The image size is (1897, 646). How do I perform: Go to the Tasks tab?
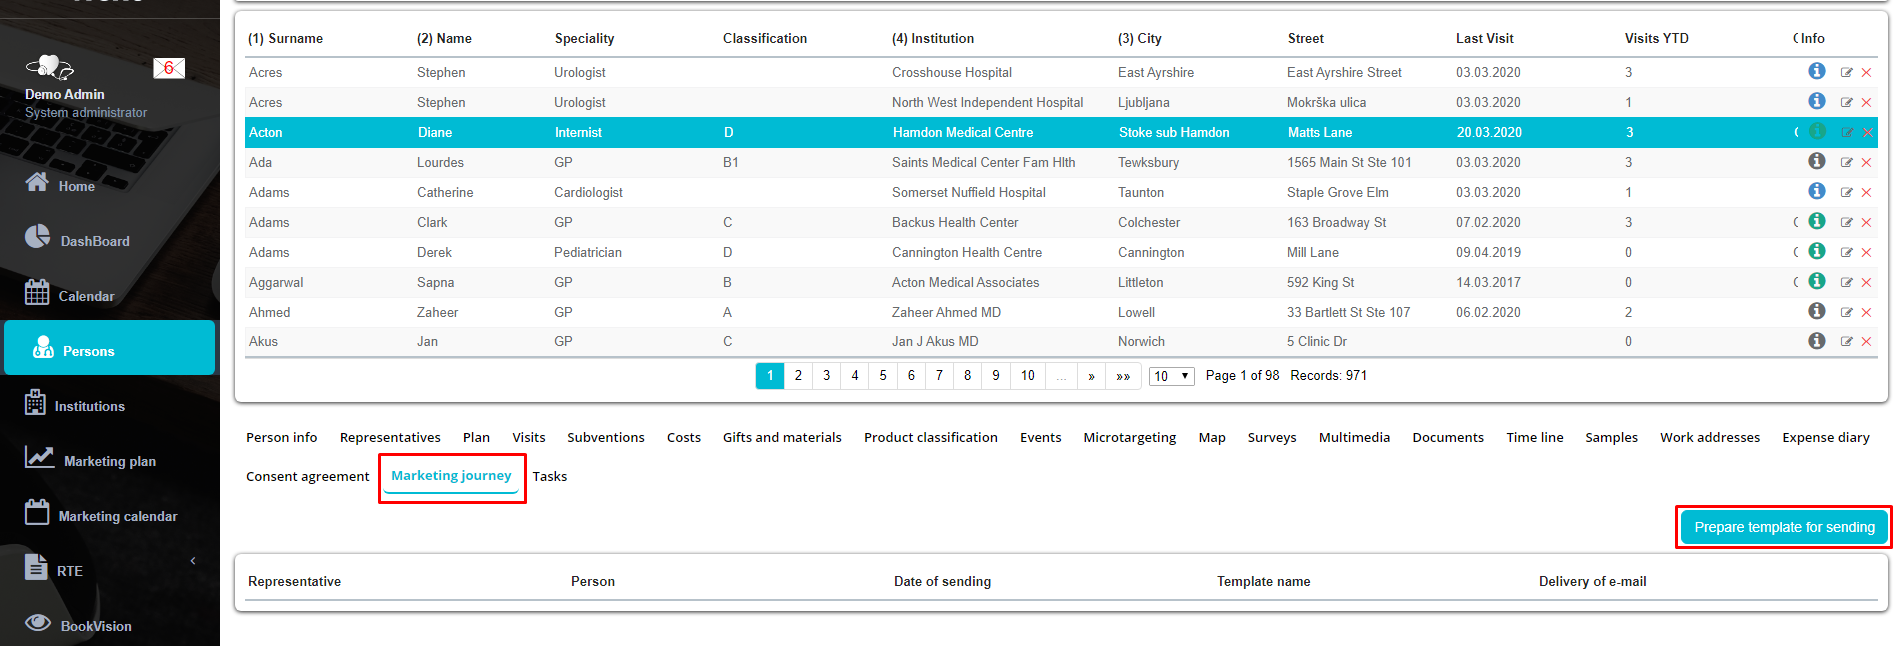click(x=549, y=477)
